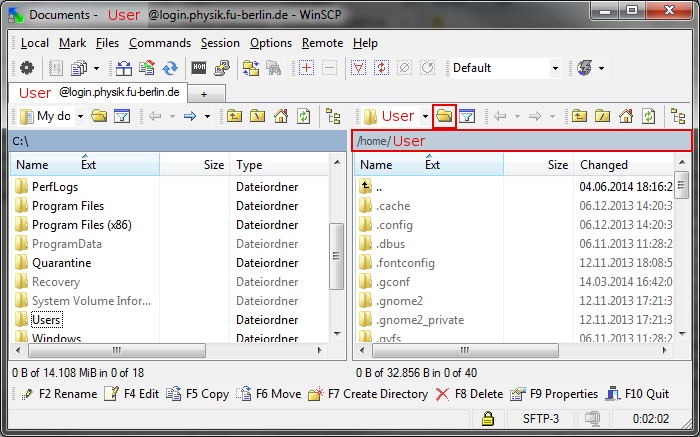Image resolution: width=700 pixels, height=437 pixels.
Task: Expand the remote User directory dropdown
Action: (425, 117)
